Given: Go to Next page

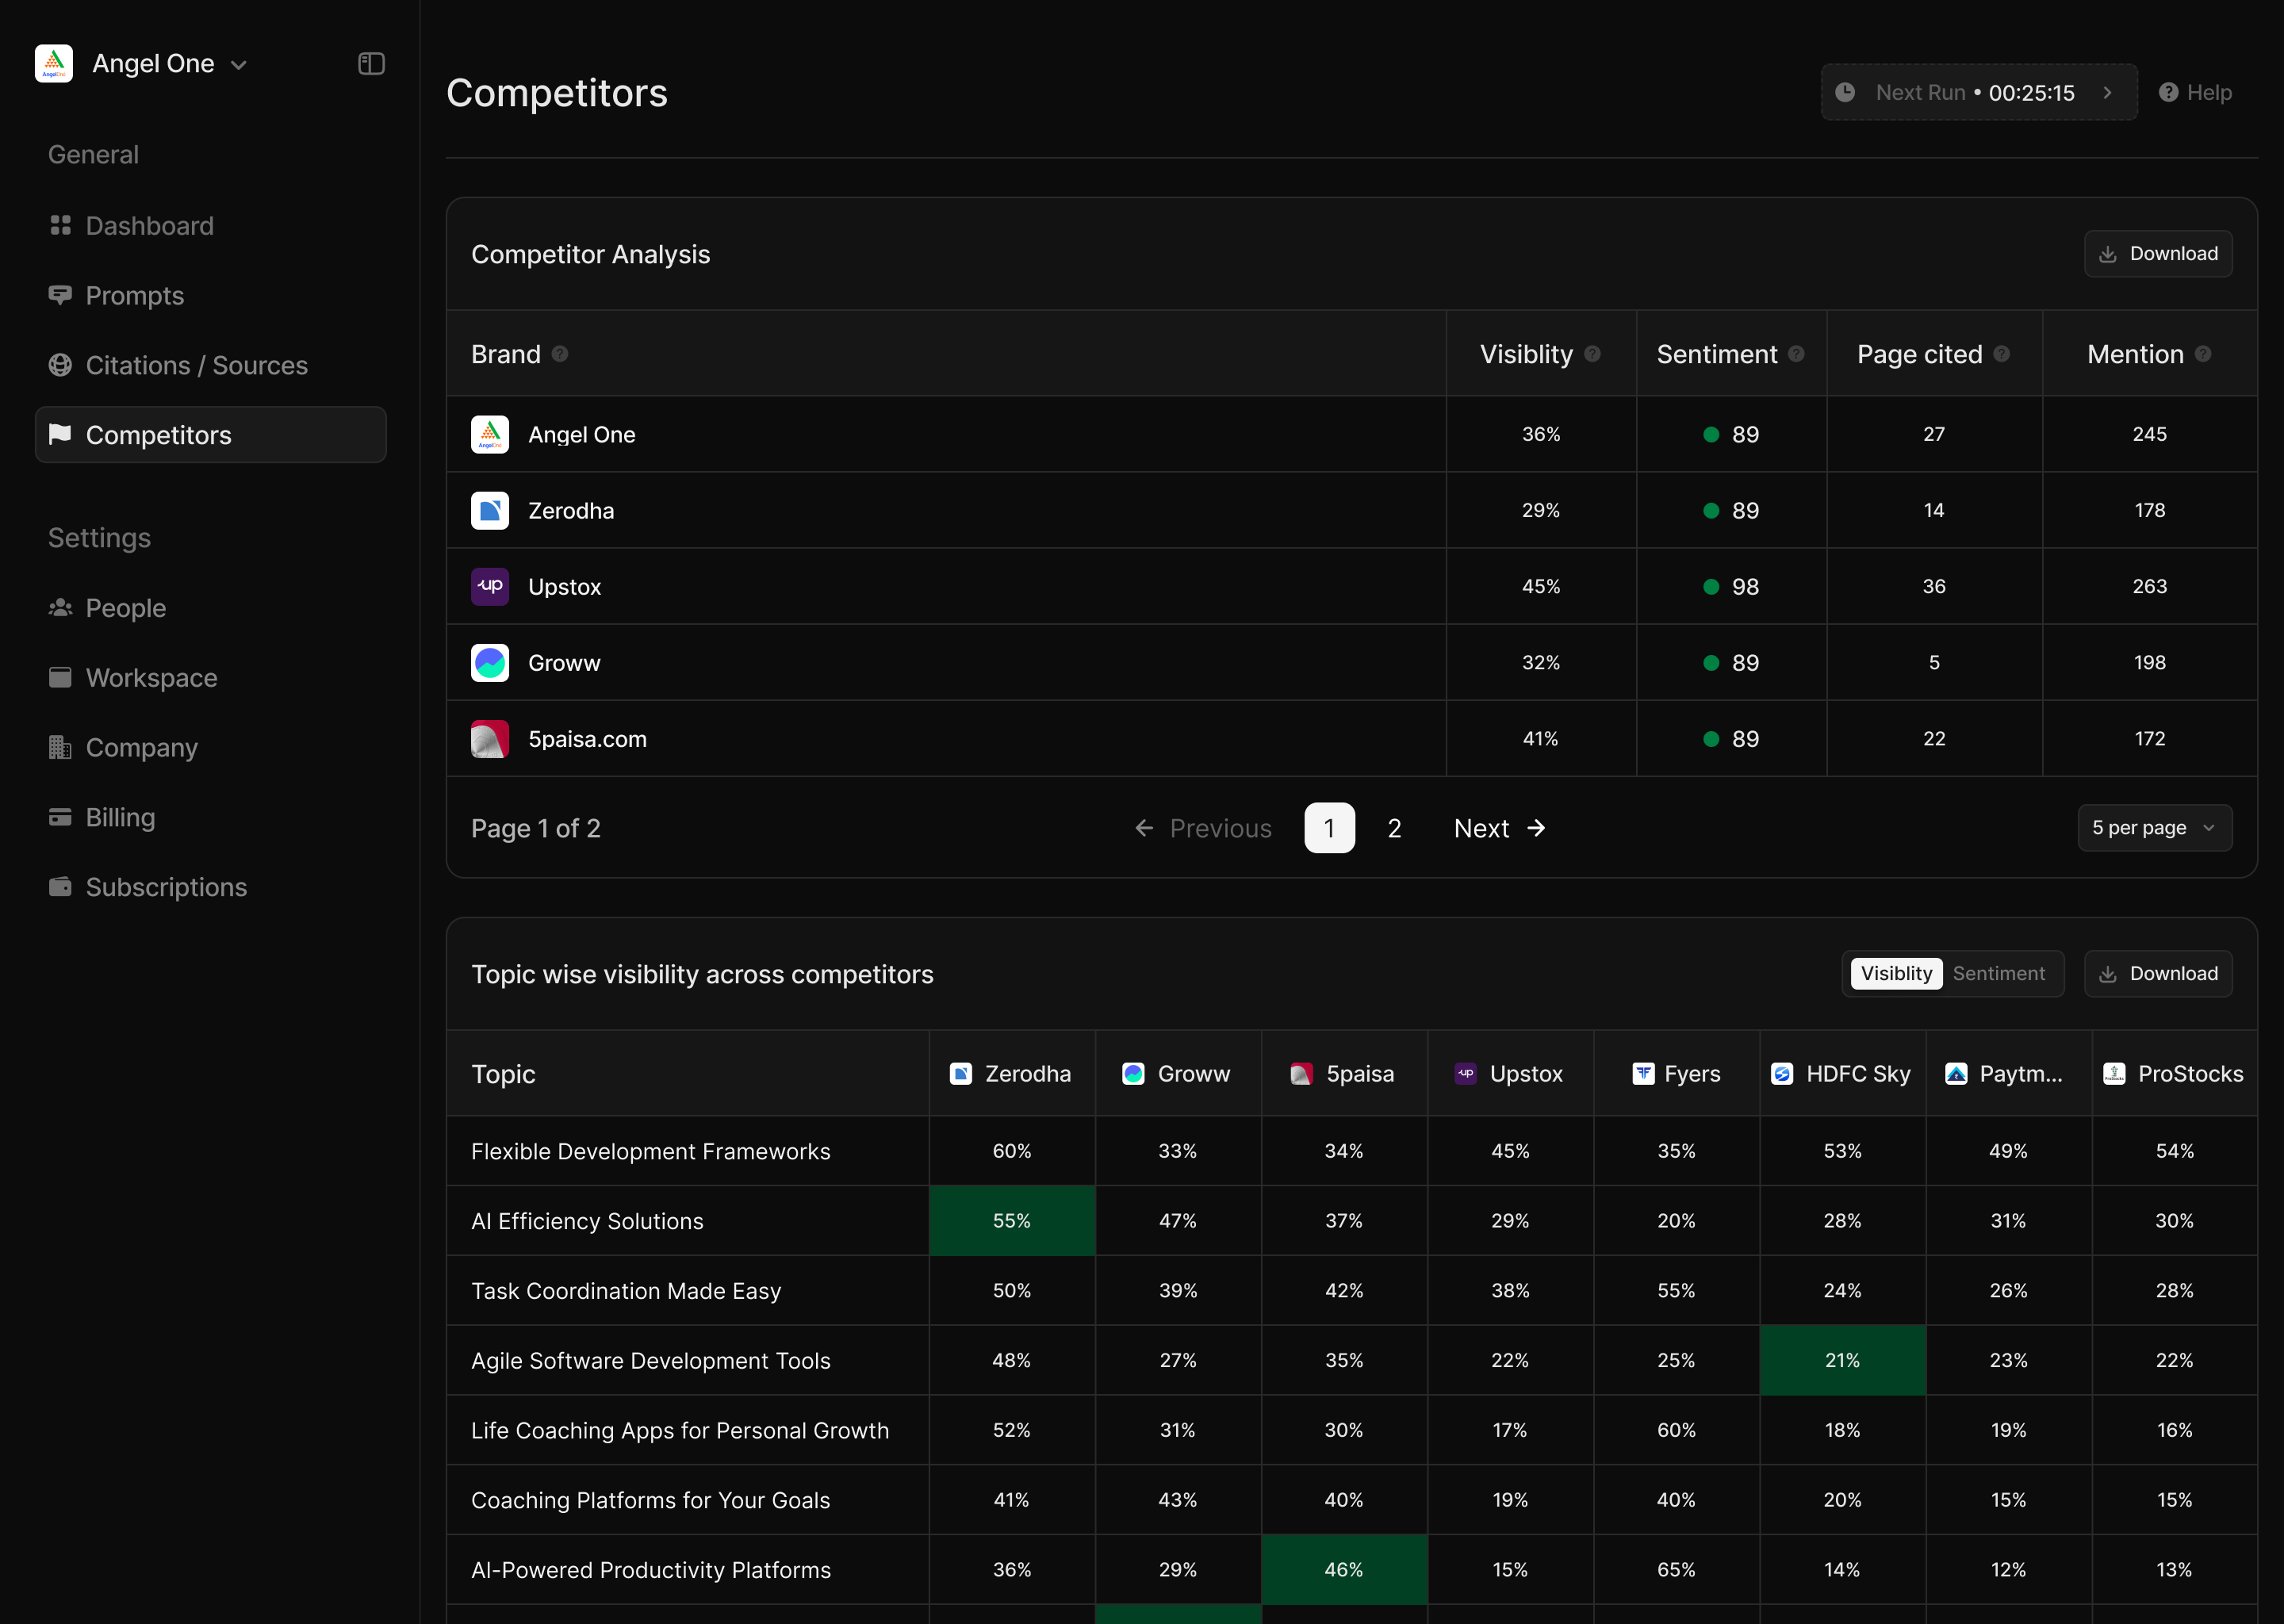Looking at the screenshot, I should coord(1500,828).
